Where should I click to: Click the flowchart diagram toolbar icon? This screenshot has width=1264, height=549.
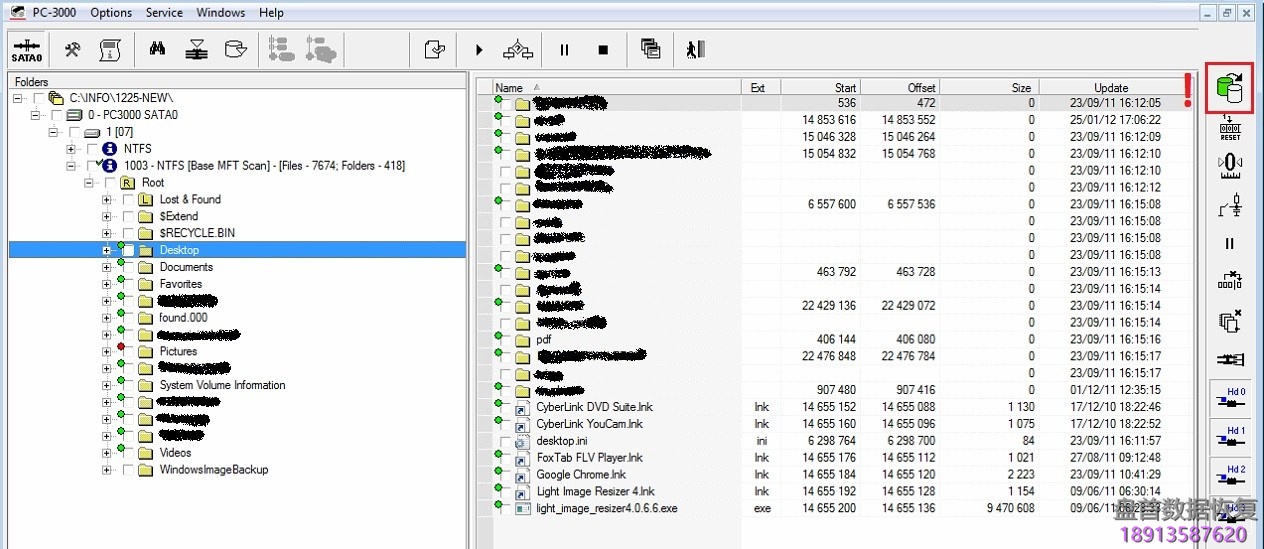coord(517,49)
